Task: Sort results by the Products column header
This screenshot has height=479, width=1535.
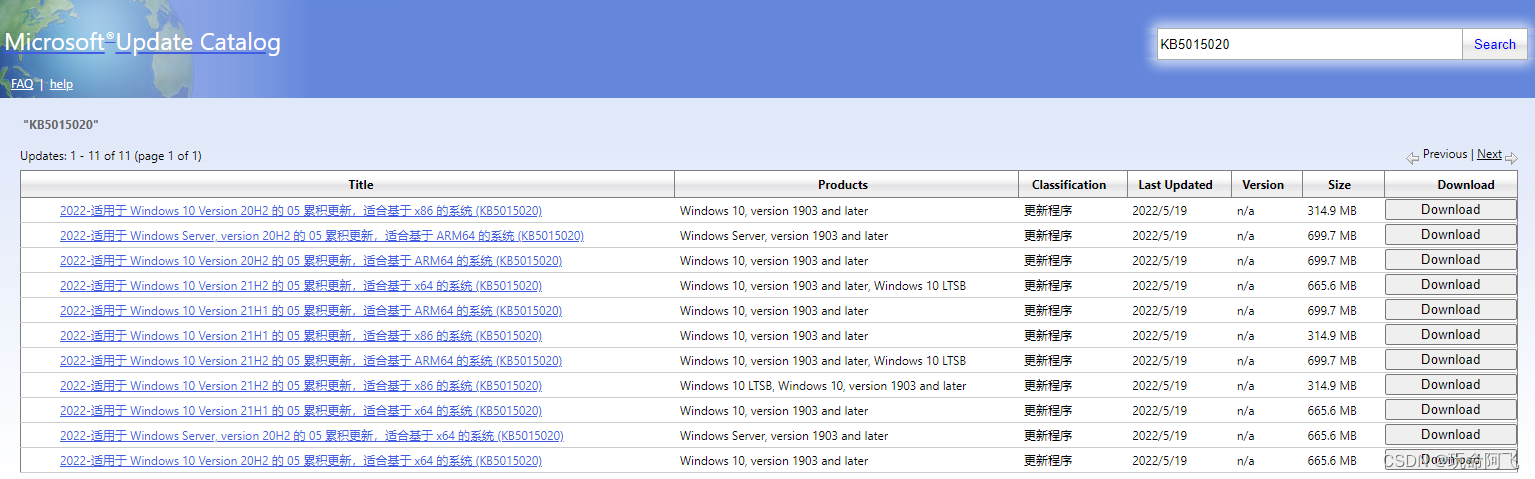Action: [843, 185]
